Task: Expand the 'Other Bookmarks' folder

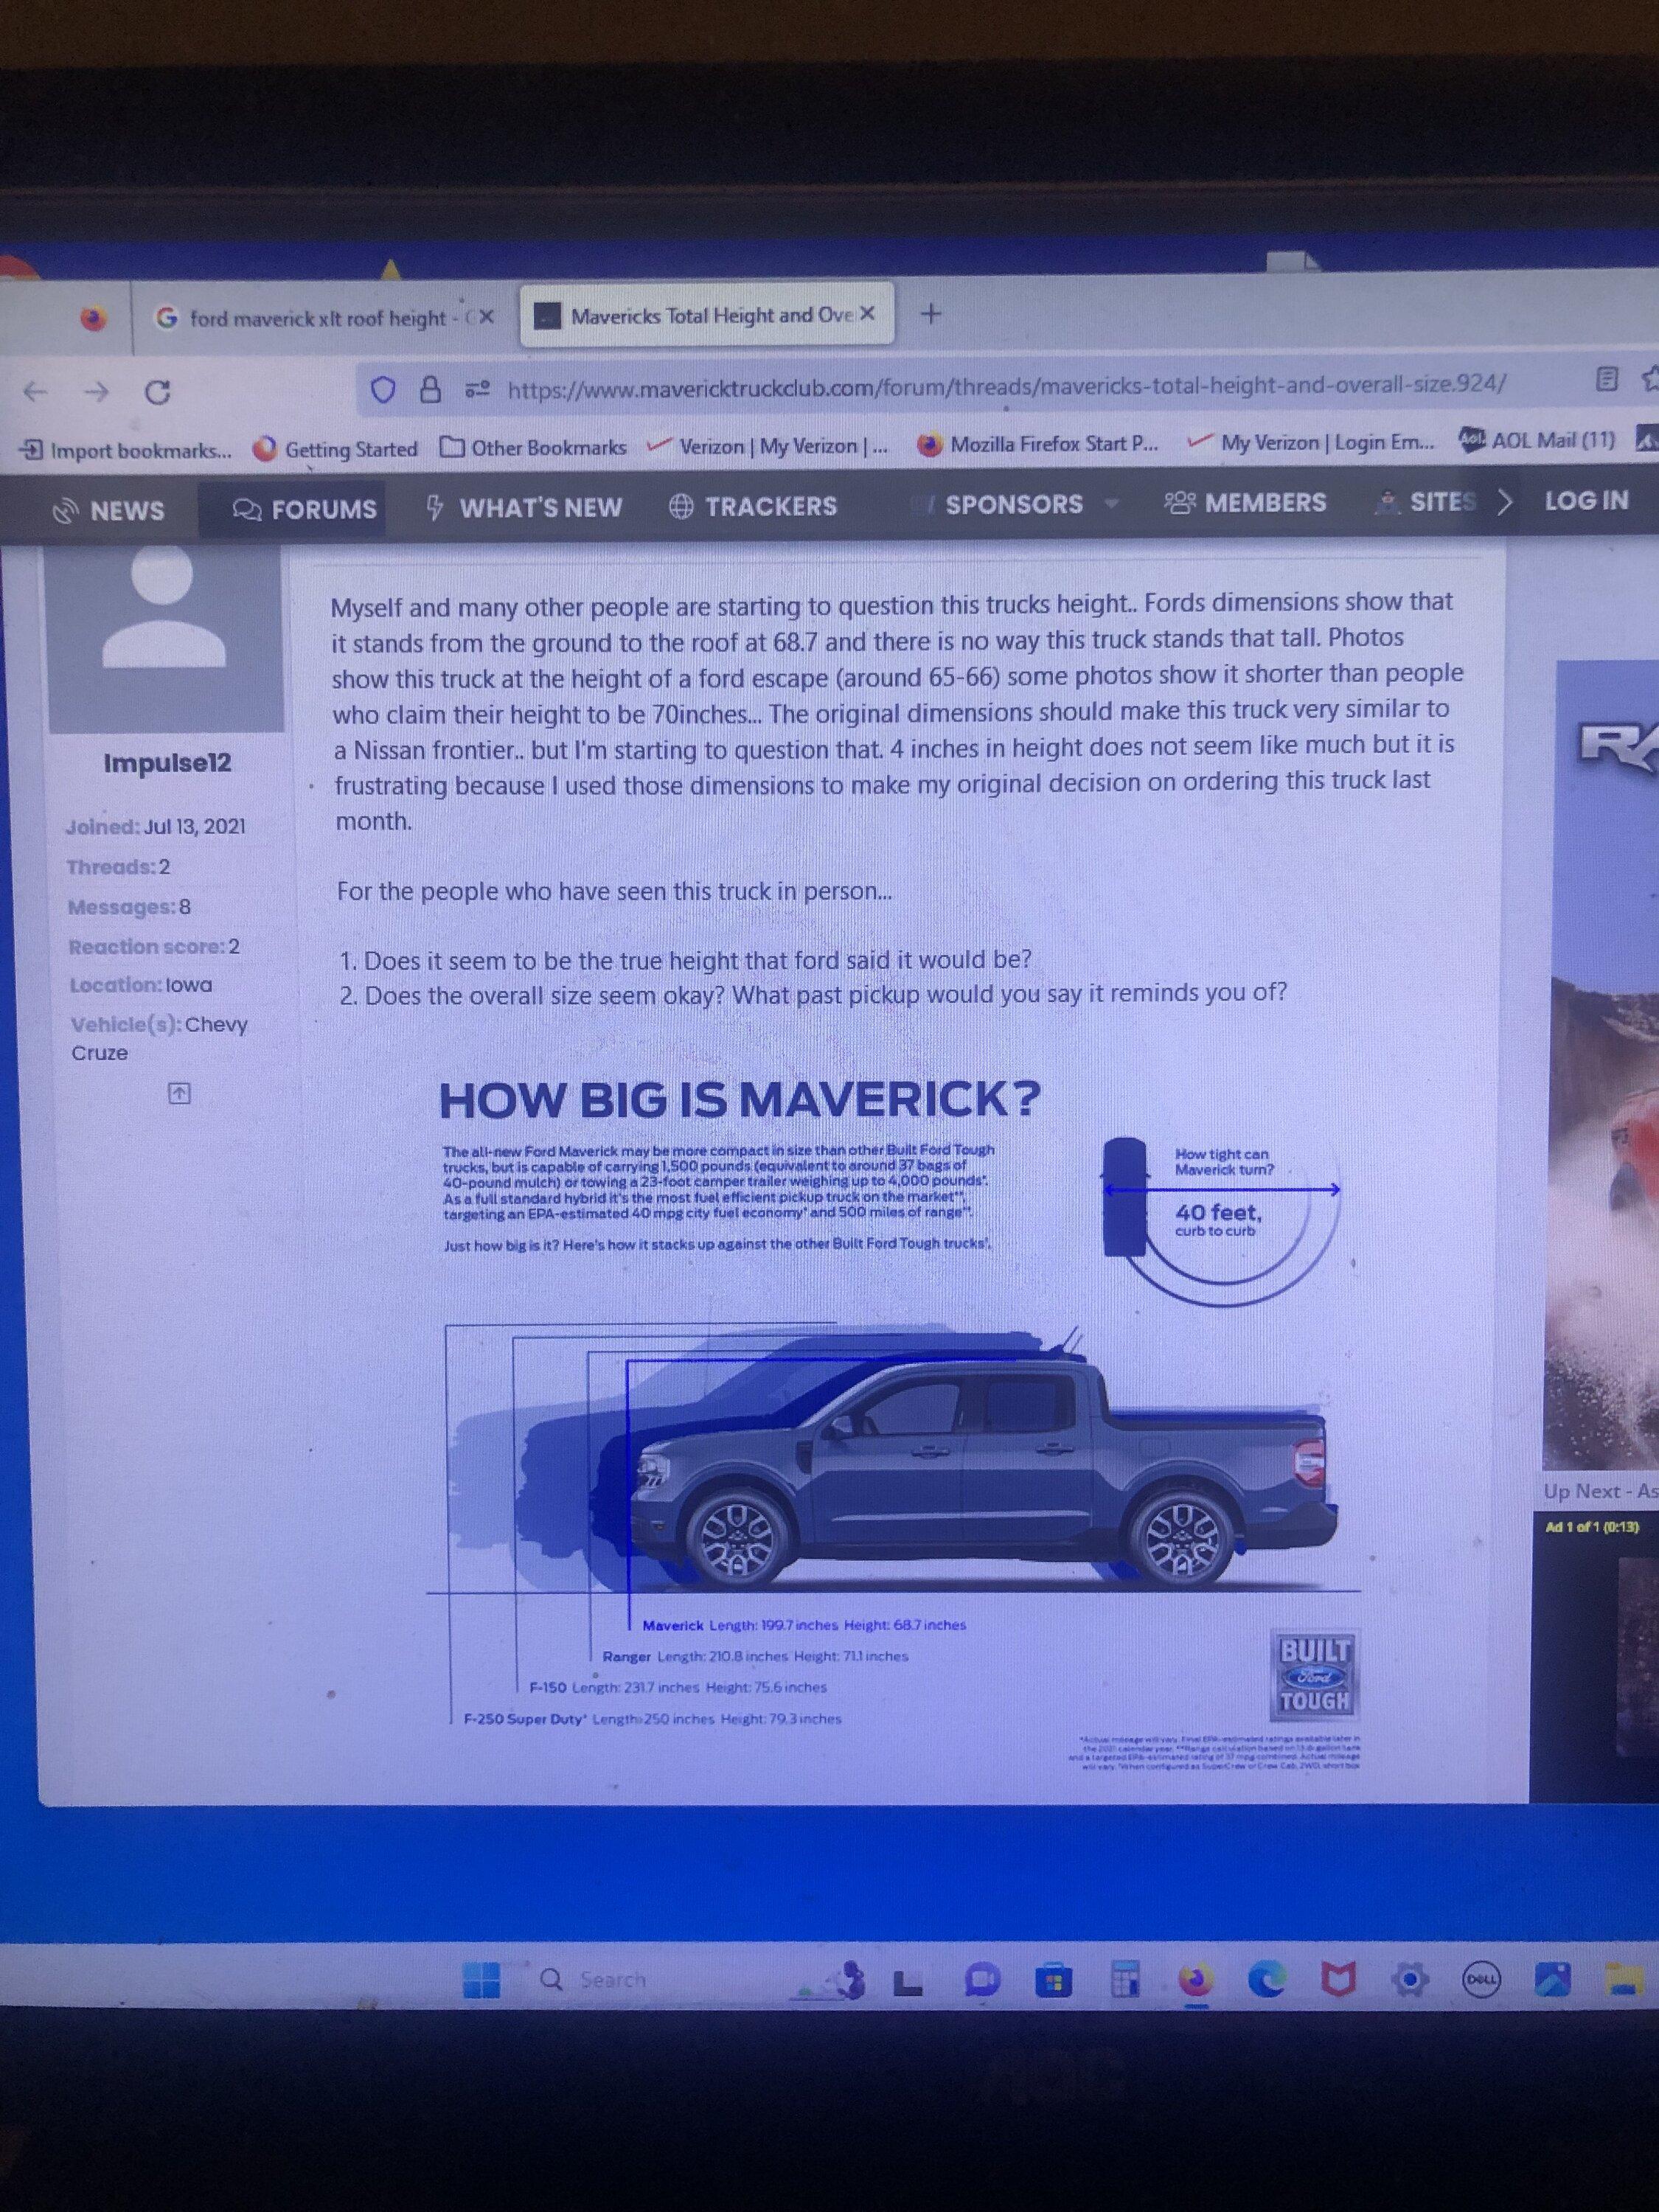Action: point(534,447)
